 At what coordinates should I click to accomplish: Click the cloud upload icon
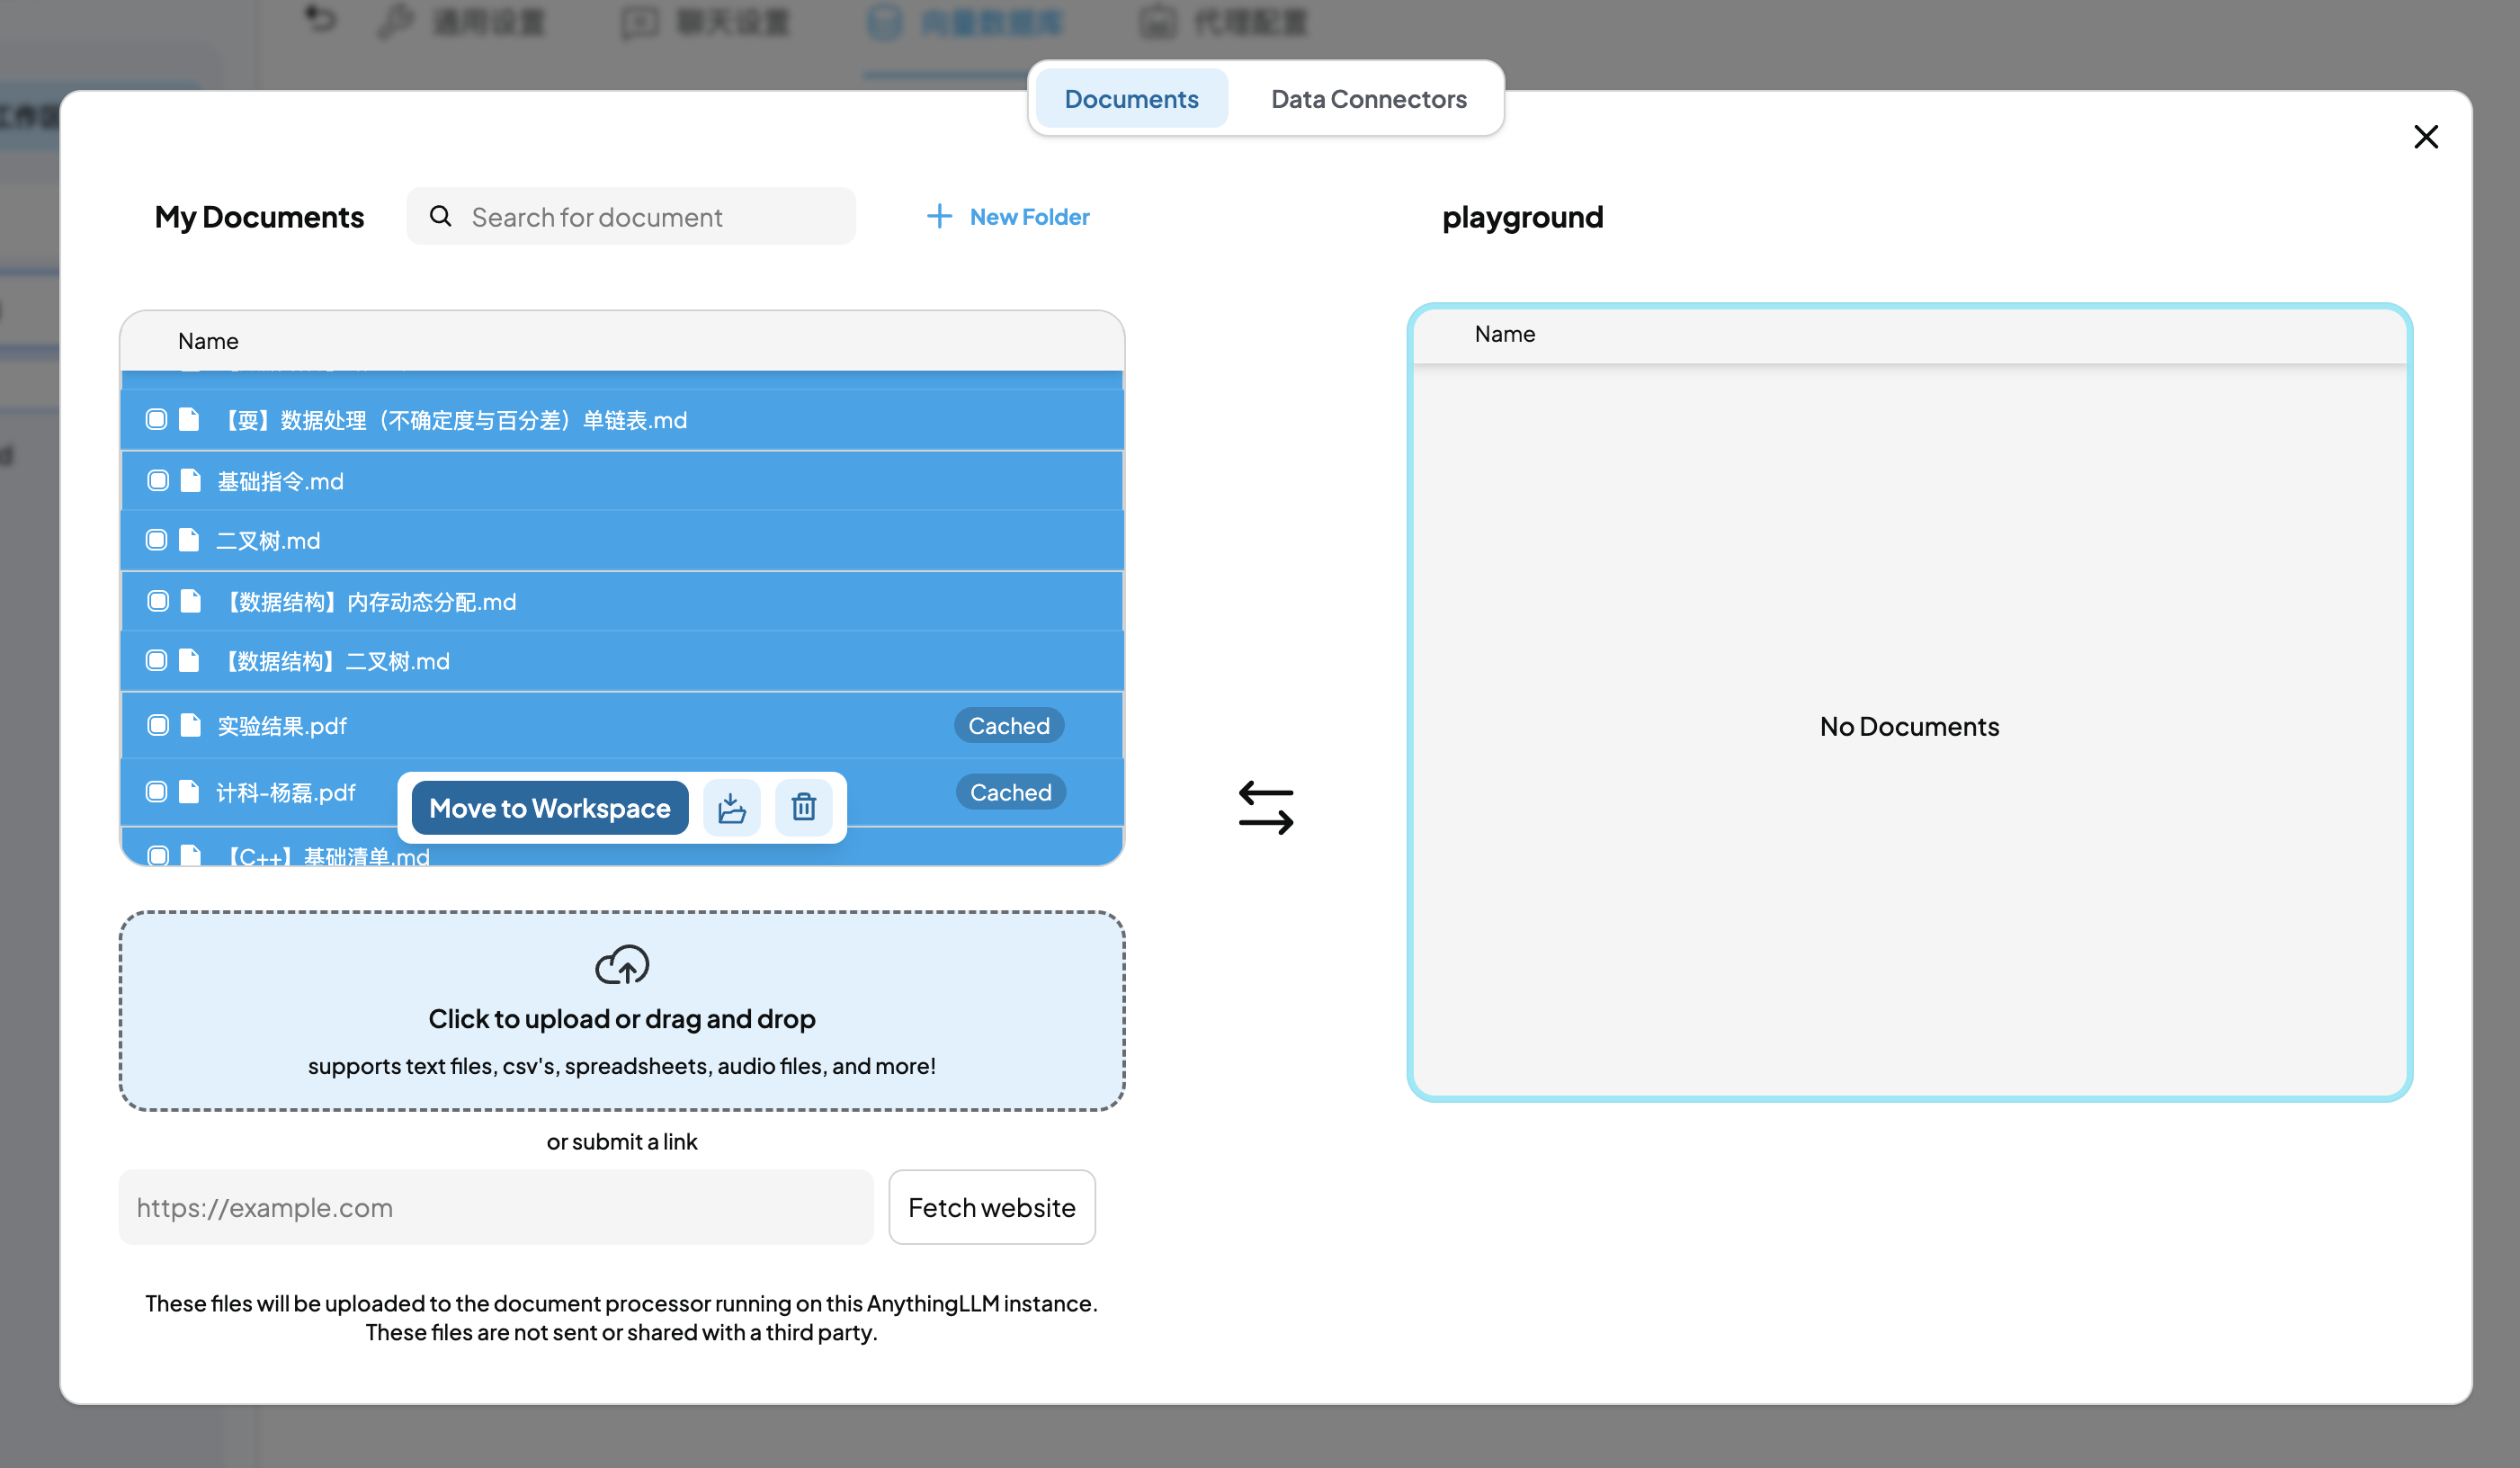click(621, 965)
